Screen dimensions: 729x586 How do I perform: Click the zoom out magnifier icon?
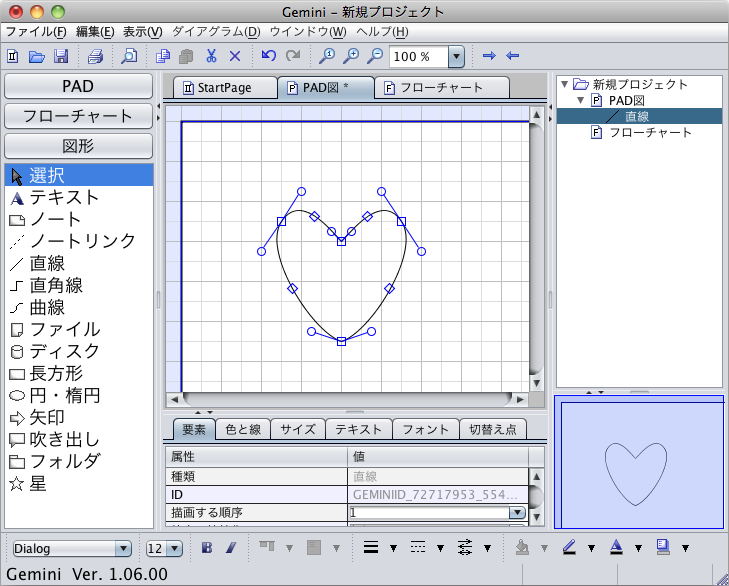point(375,56)
